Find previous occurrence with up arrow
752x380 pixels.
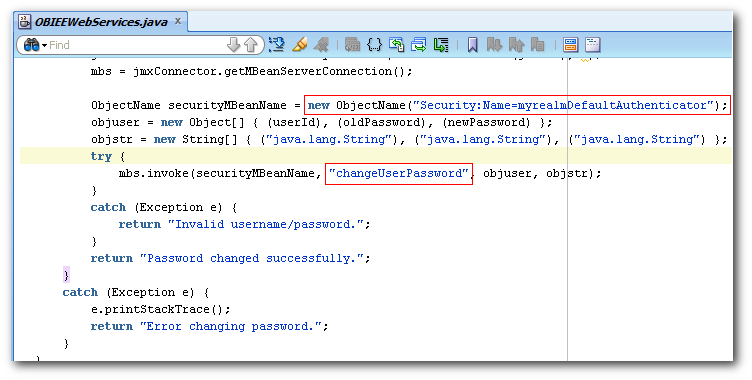tap(251, 45)
